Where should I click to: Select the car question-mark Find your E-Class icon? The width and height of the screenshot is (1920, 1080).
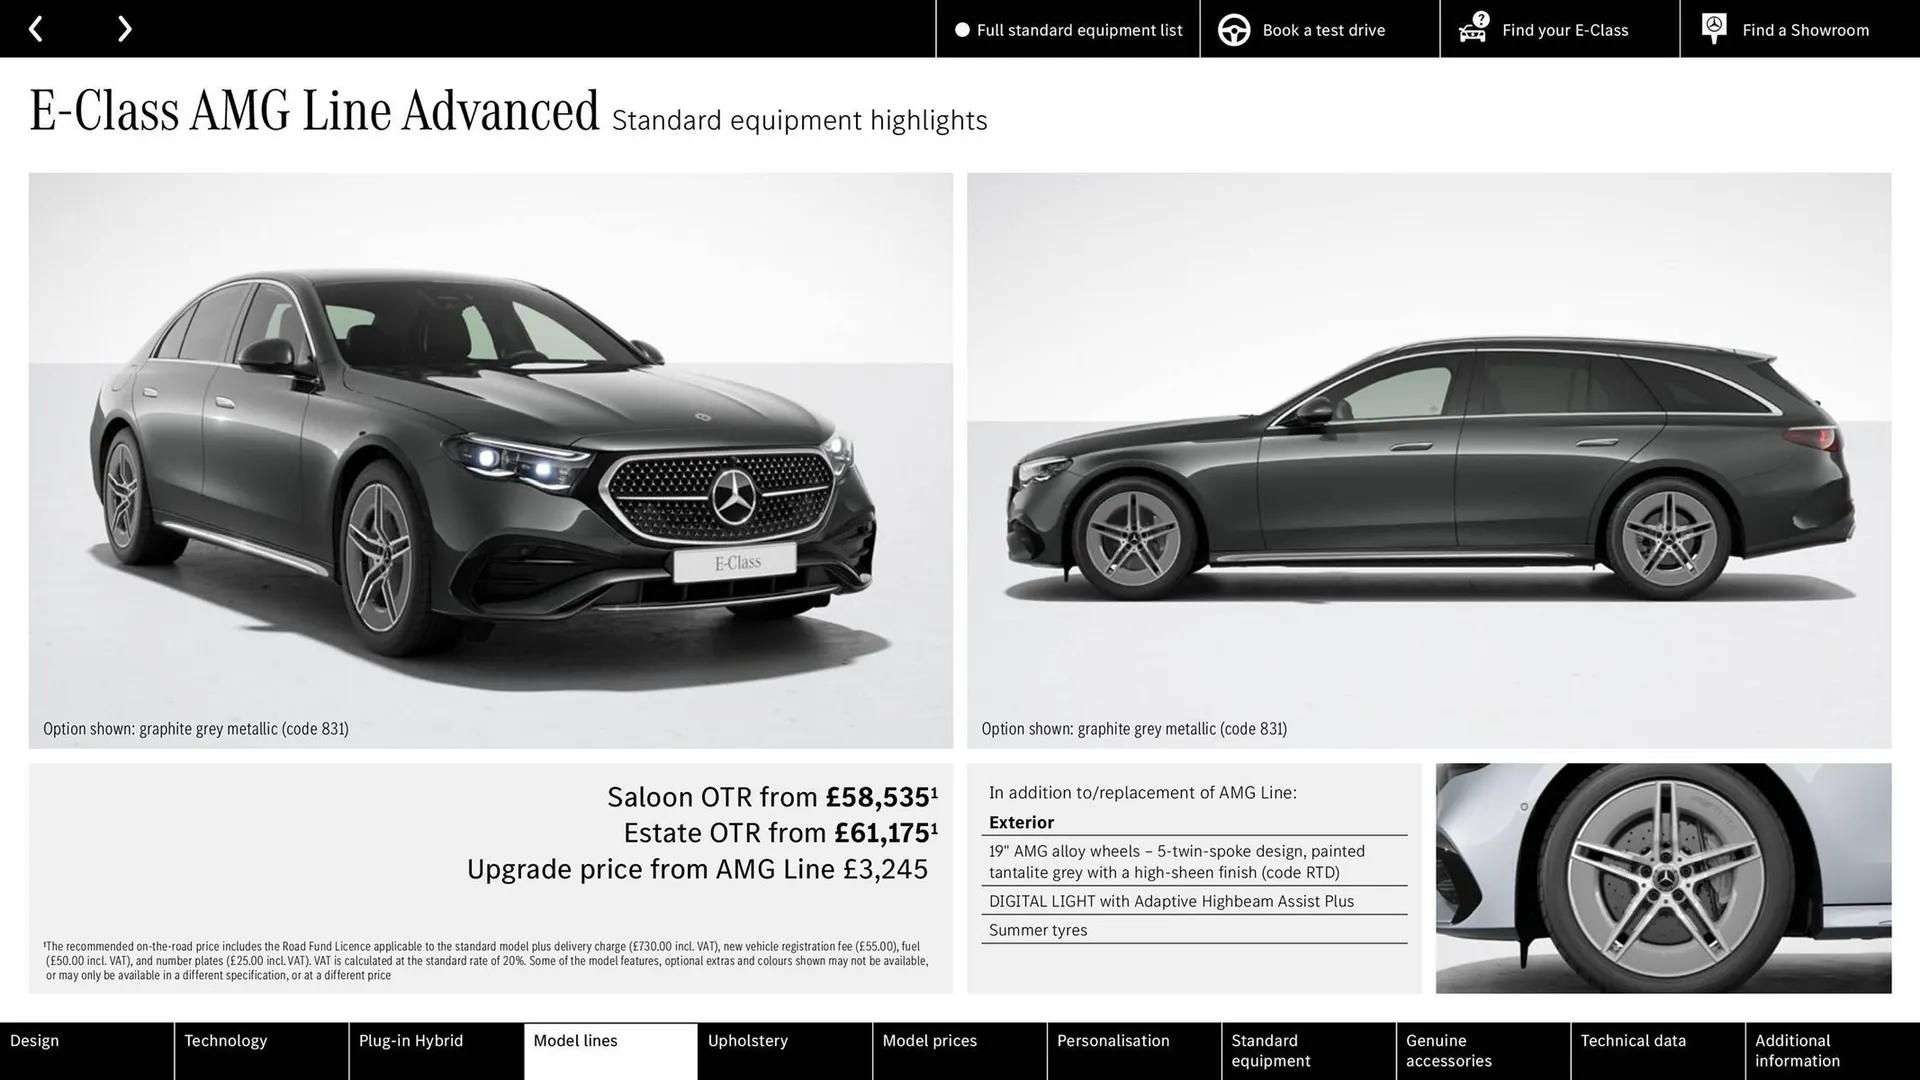tap(1470, 29)
